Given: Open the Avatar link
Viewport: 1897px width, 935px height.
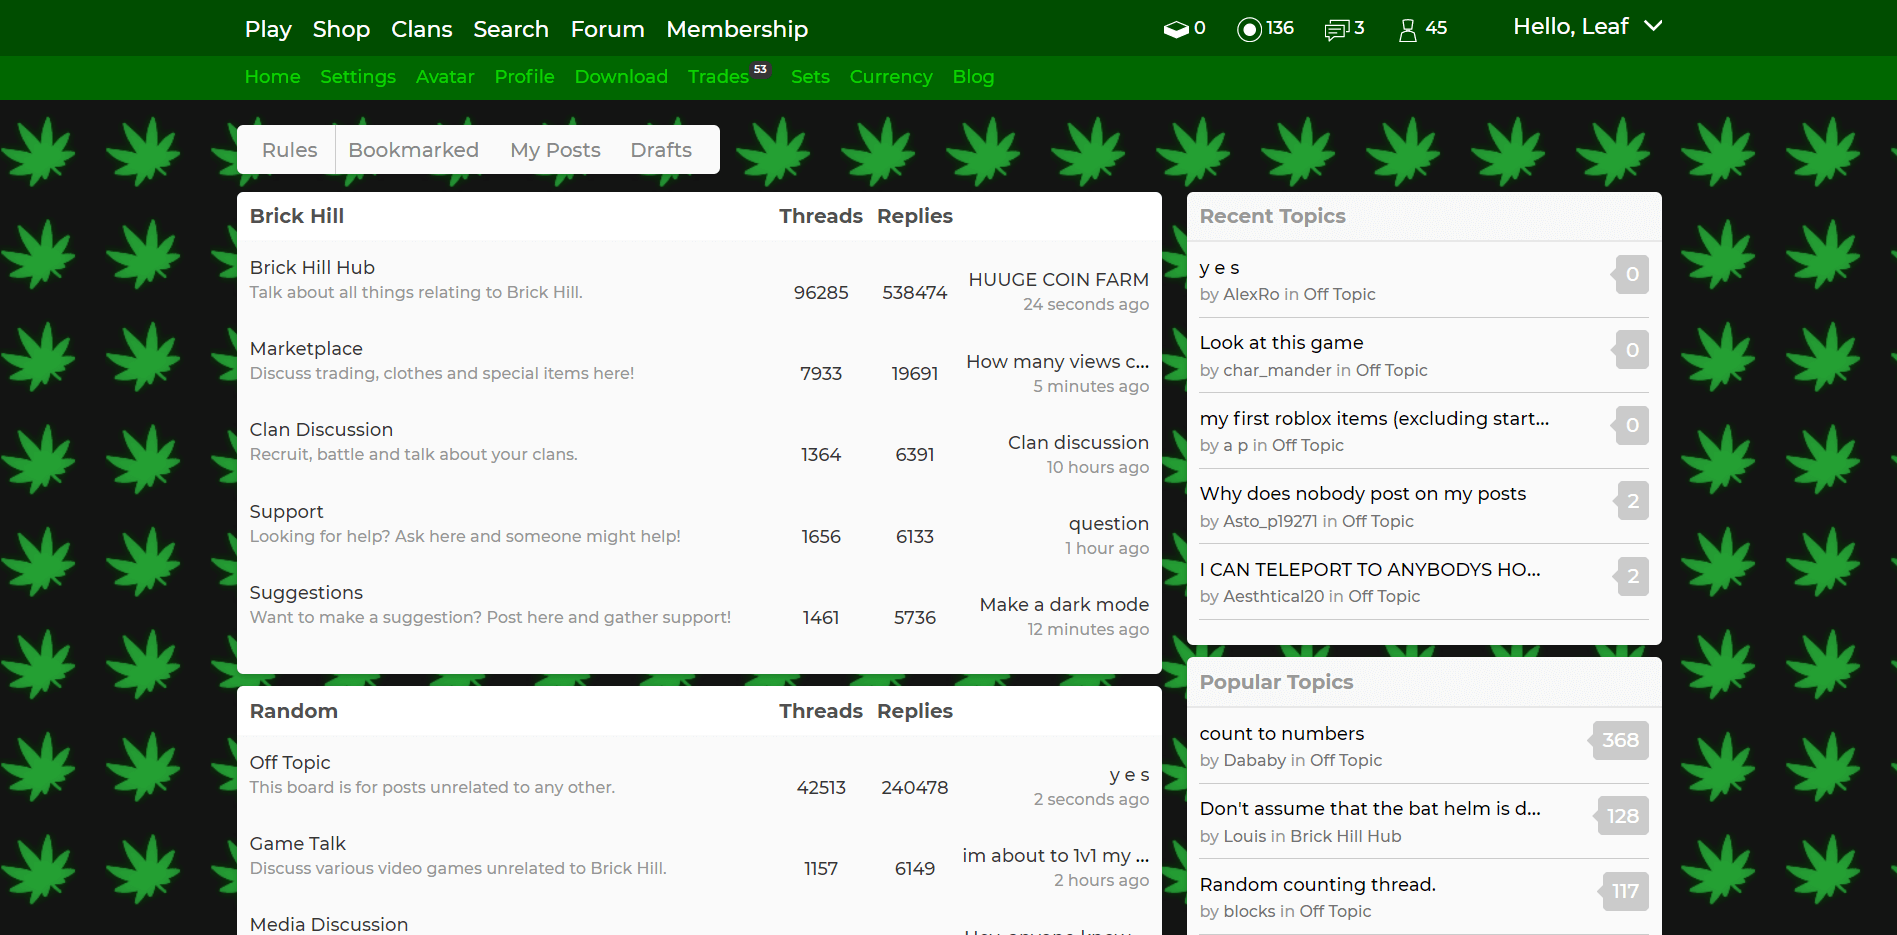Looking at the screenshot, I should point(445,77).
